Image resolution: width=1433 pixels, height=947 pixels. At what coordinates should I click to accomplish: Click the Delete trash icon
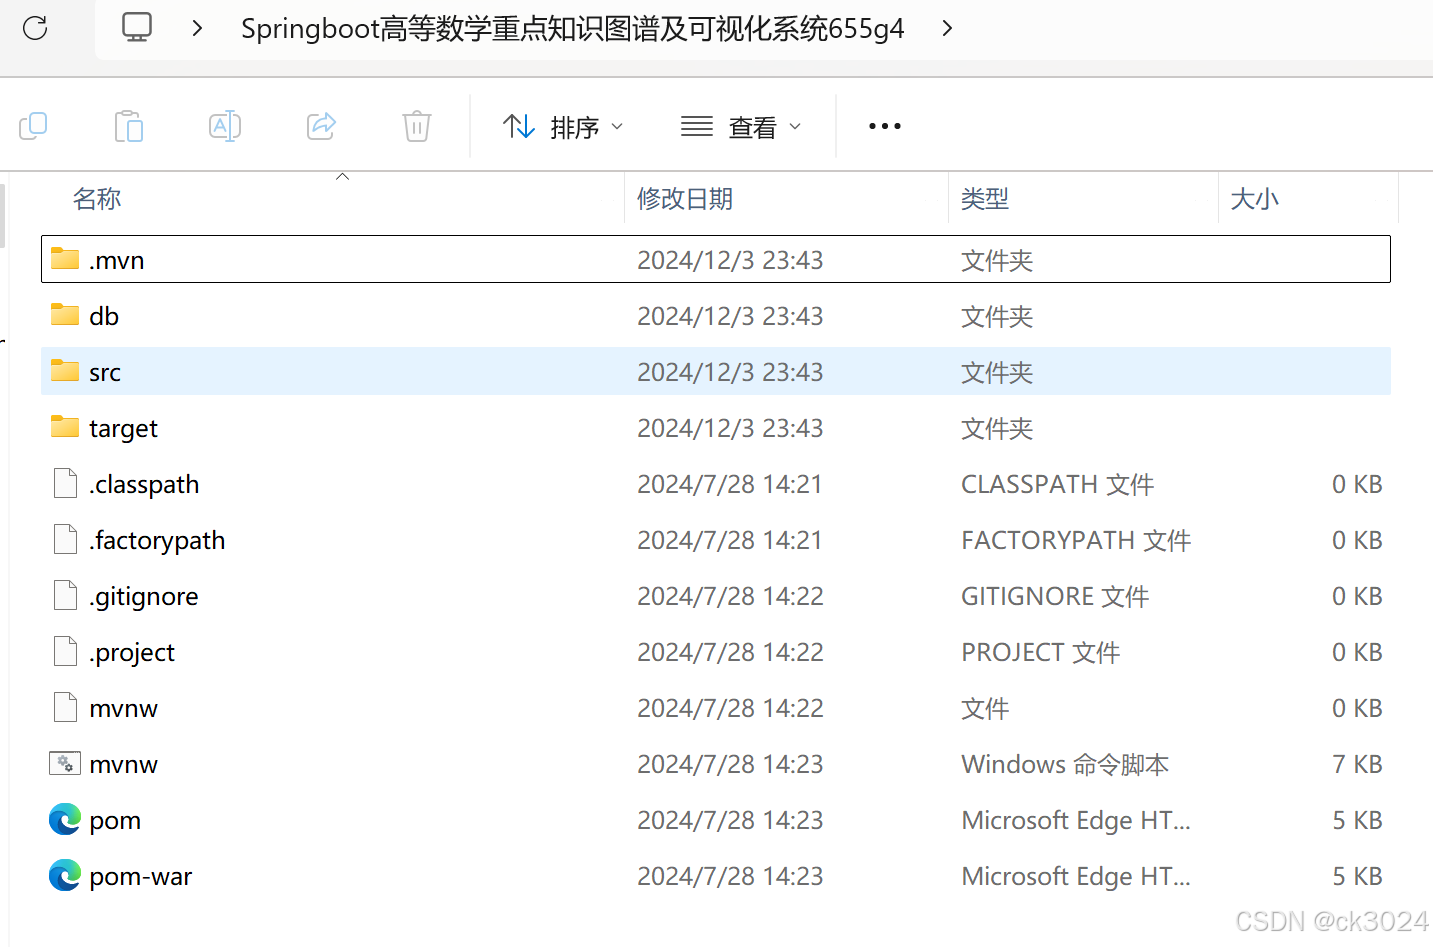(416, 125)
